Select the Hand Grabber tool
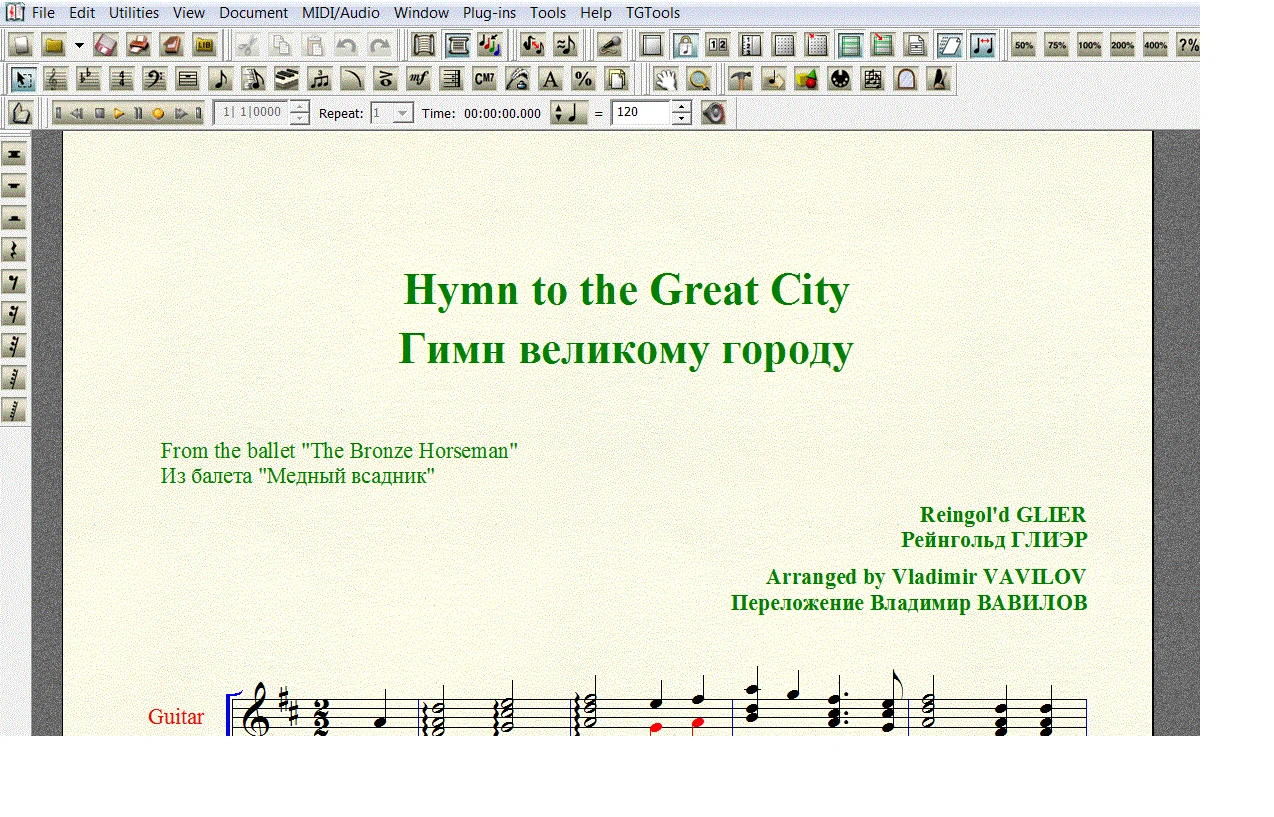Screen dimensions: 1274x817 click(666, 79)
